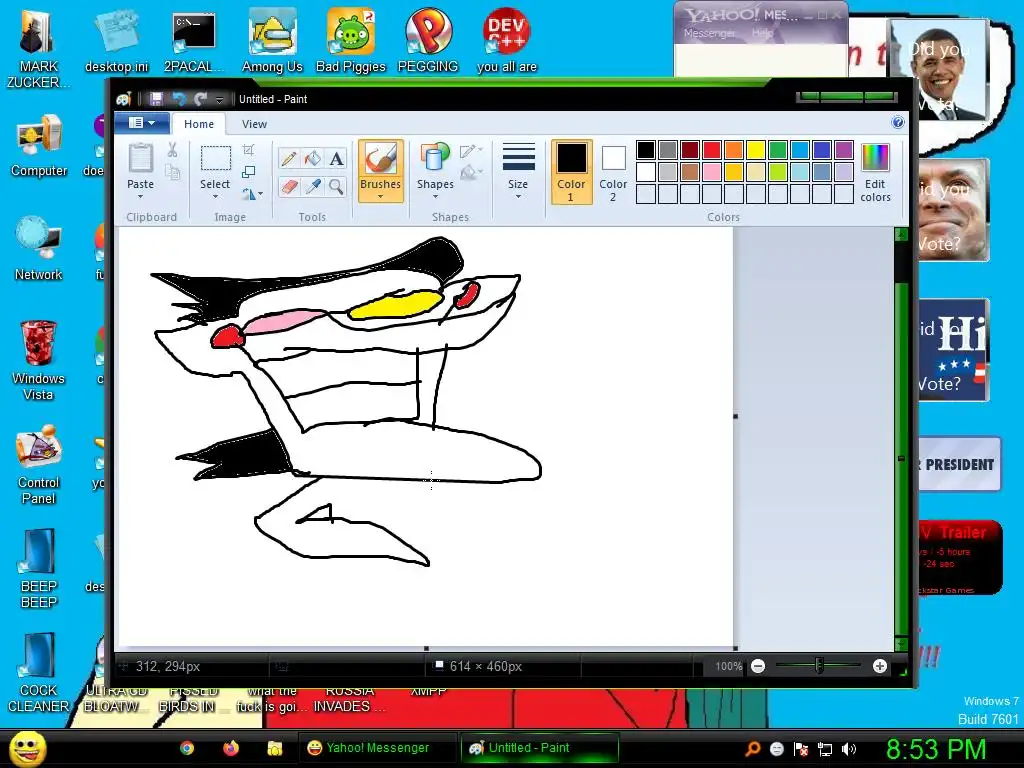Select Color 2 background button

pyautogui.click(x=613, y=172)
